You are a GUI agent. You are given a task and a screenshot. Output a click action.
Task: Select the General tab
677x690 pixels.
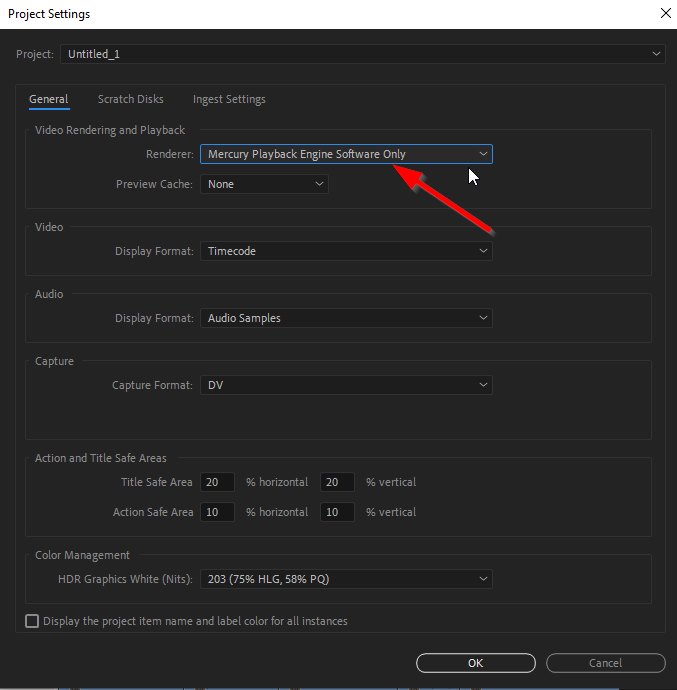(x=49, y=99)
